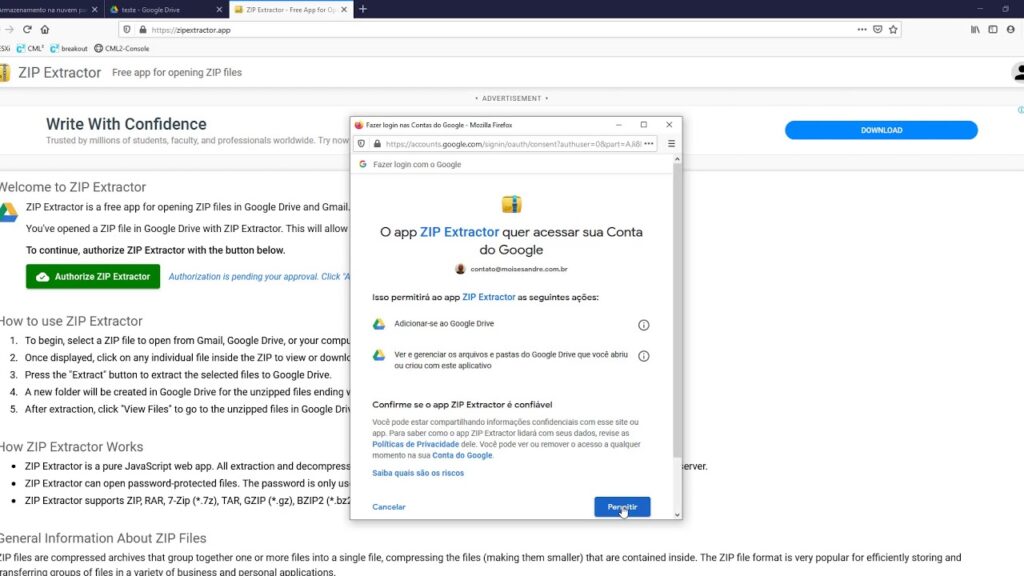The height and width of the screenshot is (576, 1024).
Task: Click the General Information About ZIP Files heading
Action: [103, 538]
